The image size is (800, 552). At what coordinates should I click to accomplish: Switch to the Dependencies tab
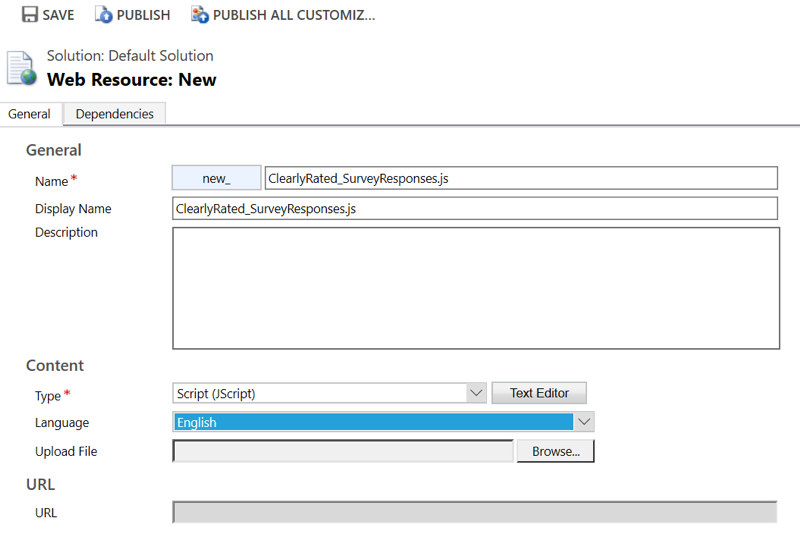pyautogui.click(x=114, y=114)
